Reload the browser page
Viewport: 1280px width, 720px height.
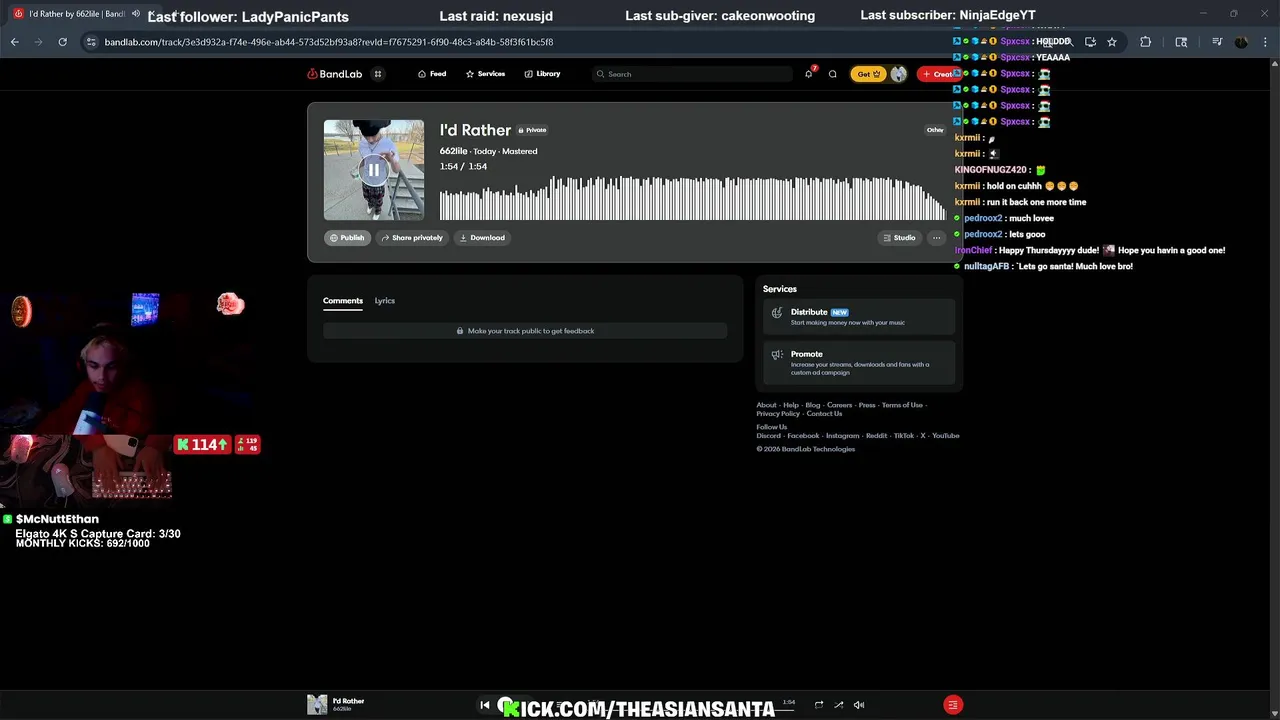tap(62, 42)
